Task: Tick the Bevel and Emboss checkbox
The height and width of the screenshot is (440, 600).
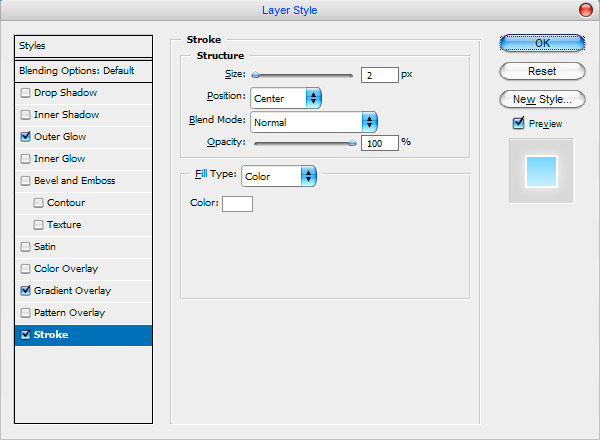Action: (x=25, y=181)
